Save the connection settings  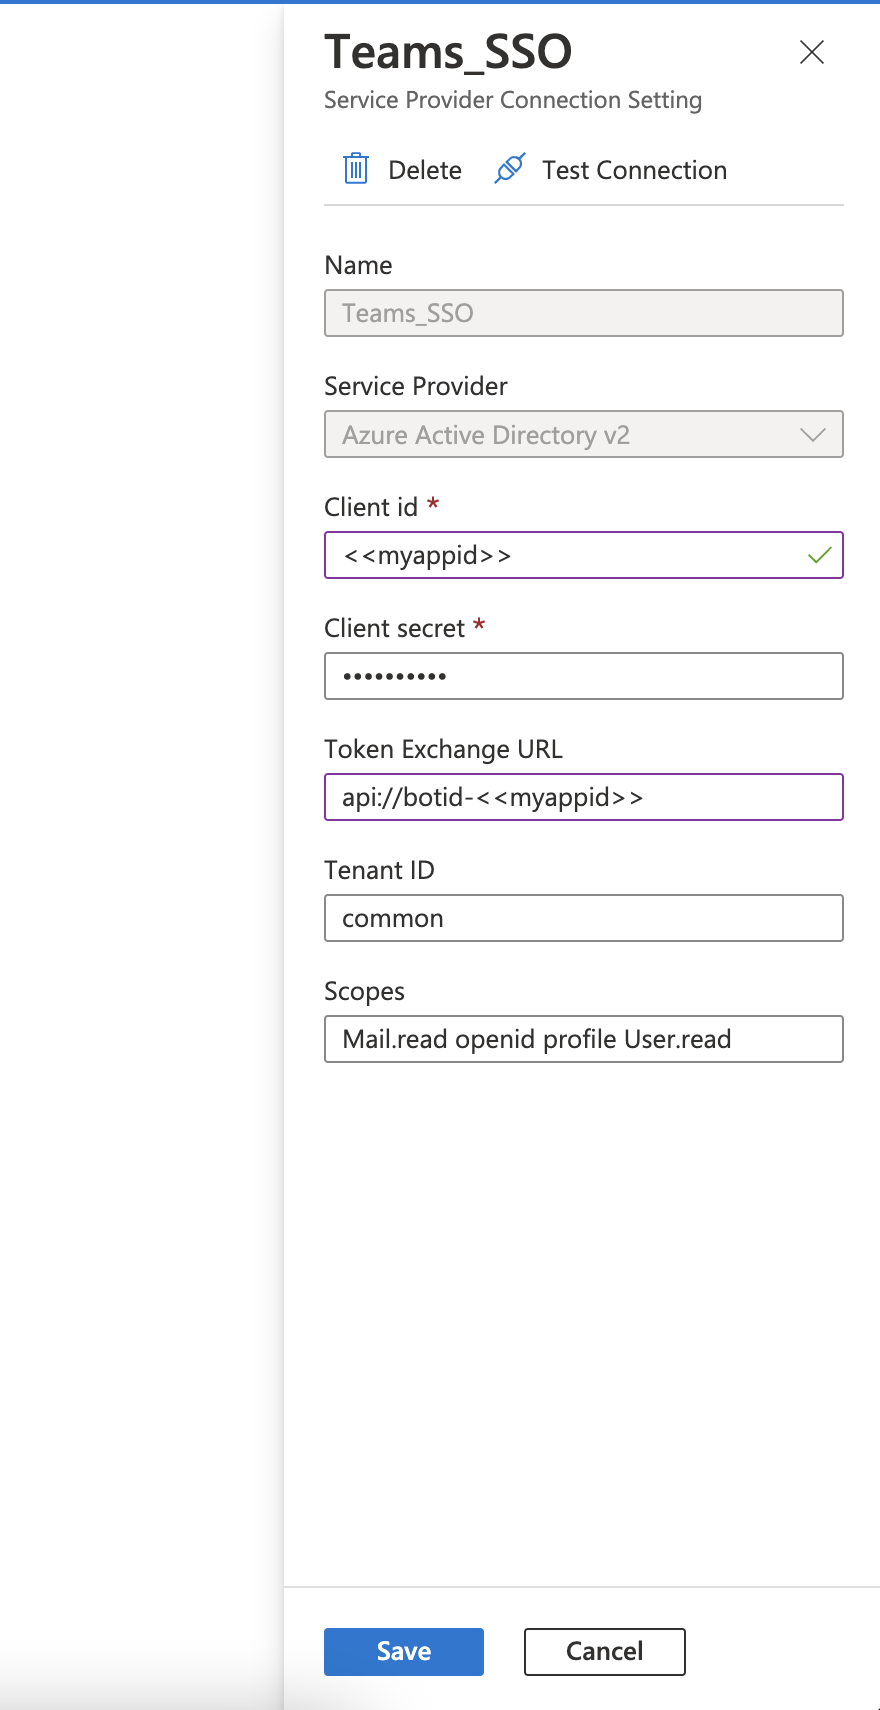pos(403,1651)
